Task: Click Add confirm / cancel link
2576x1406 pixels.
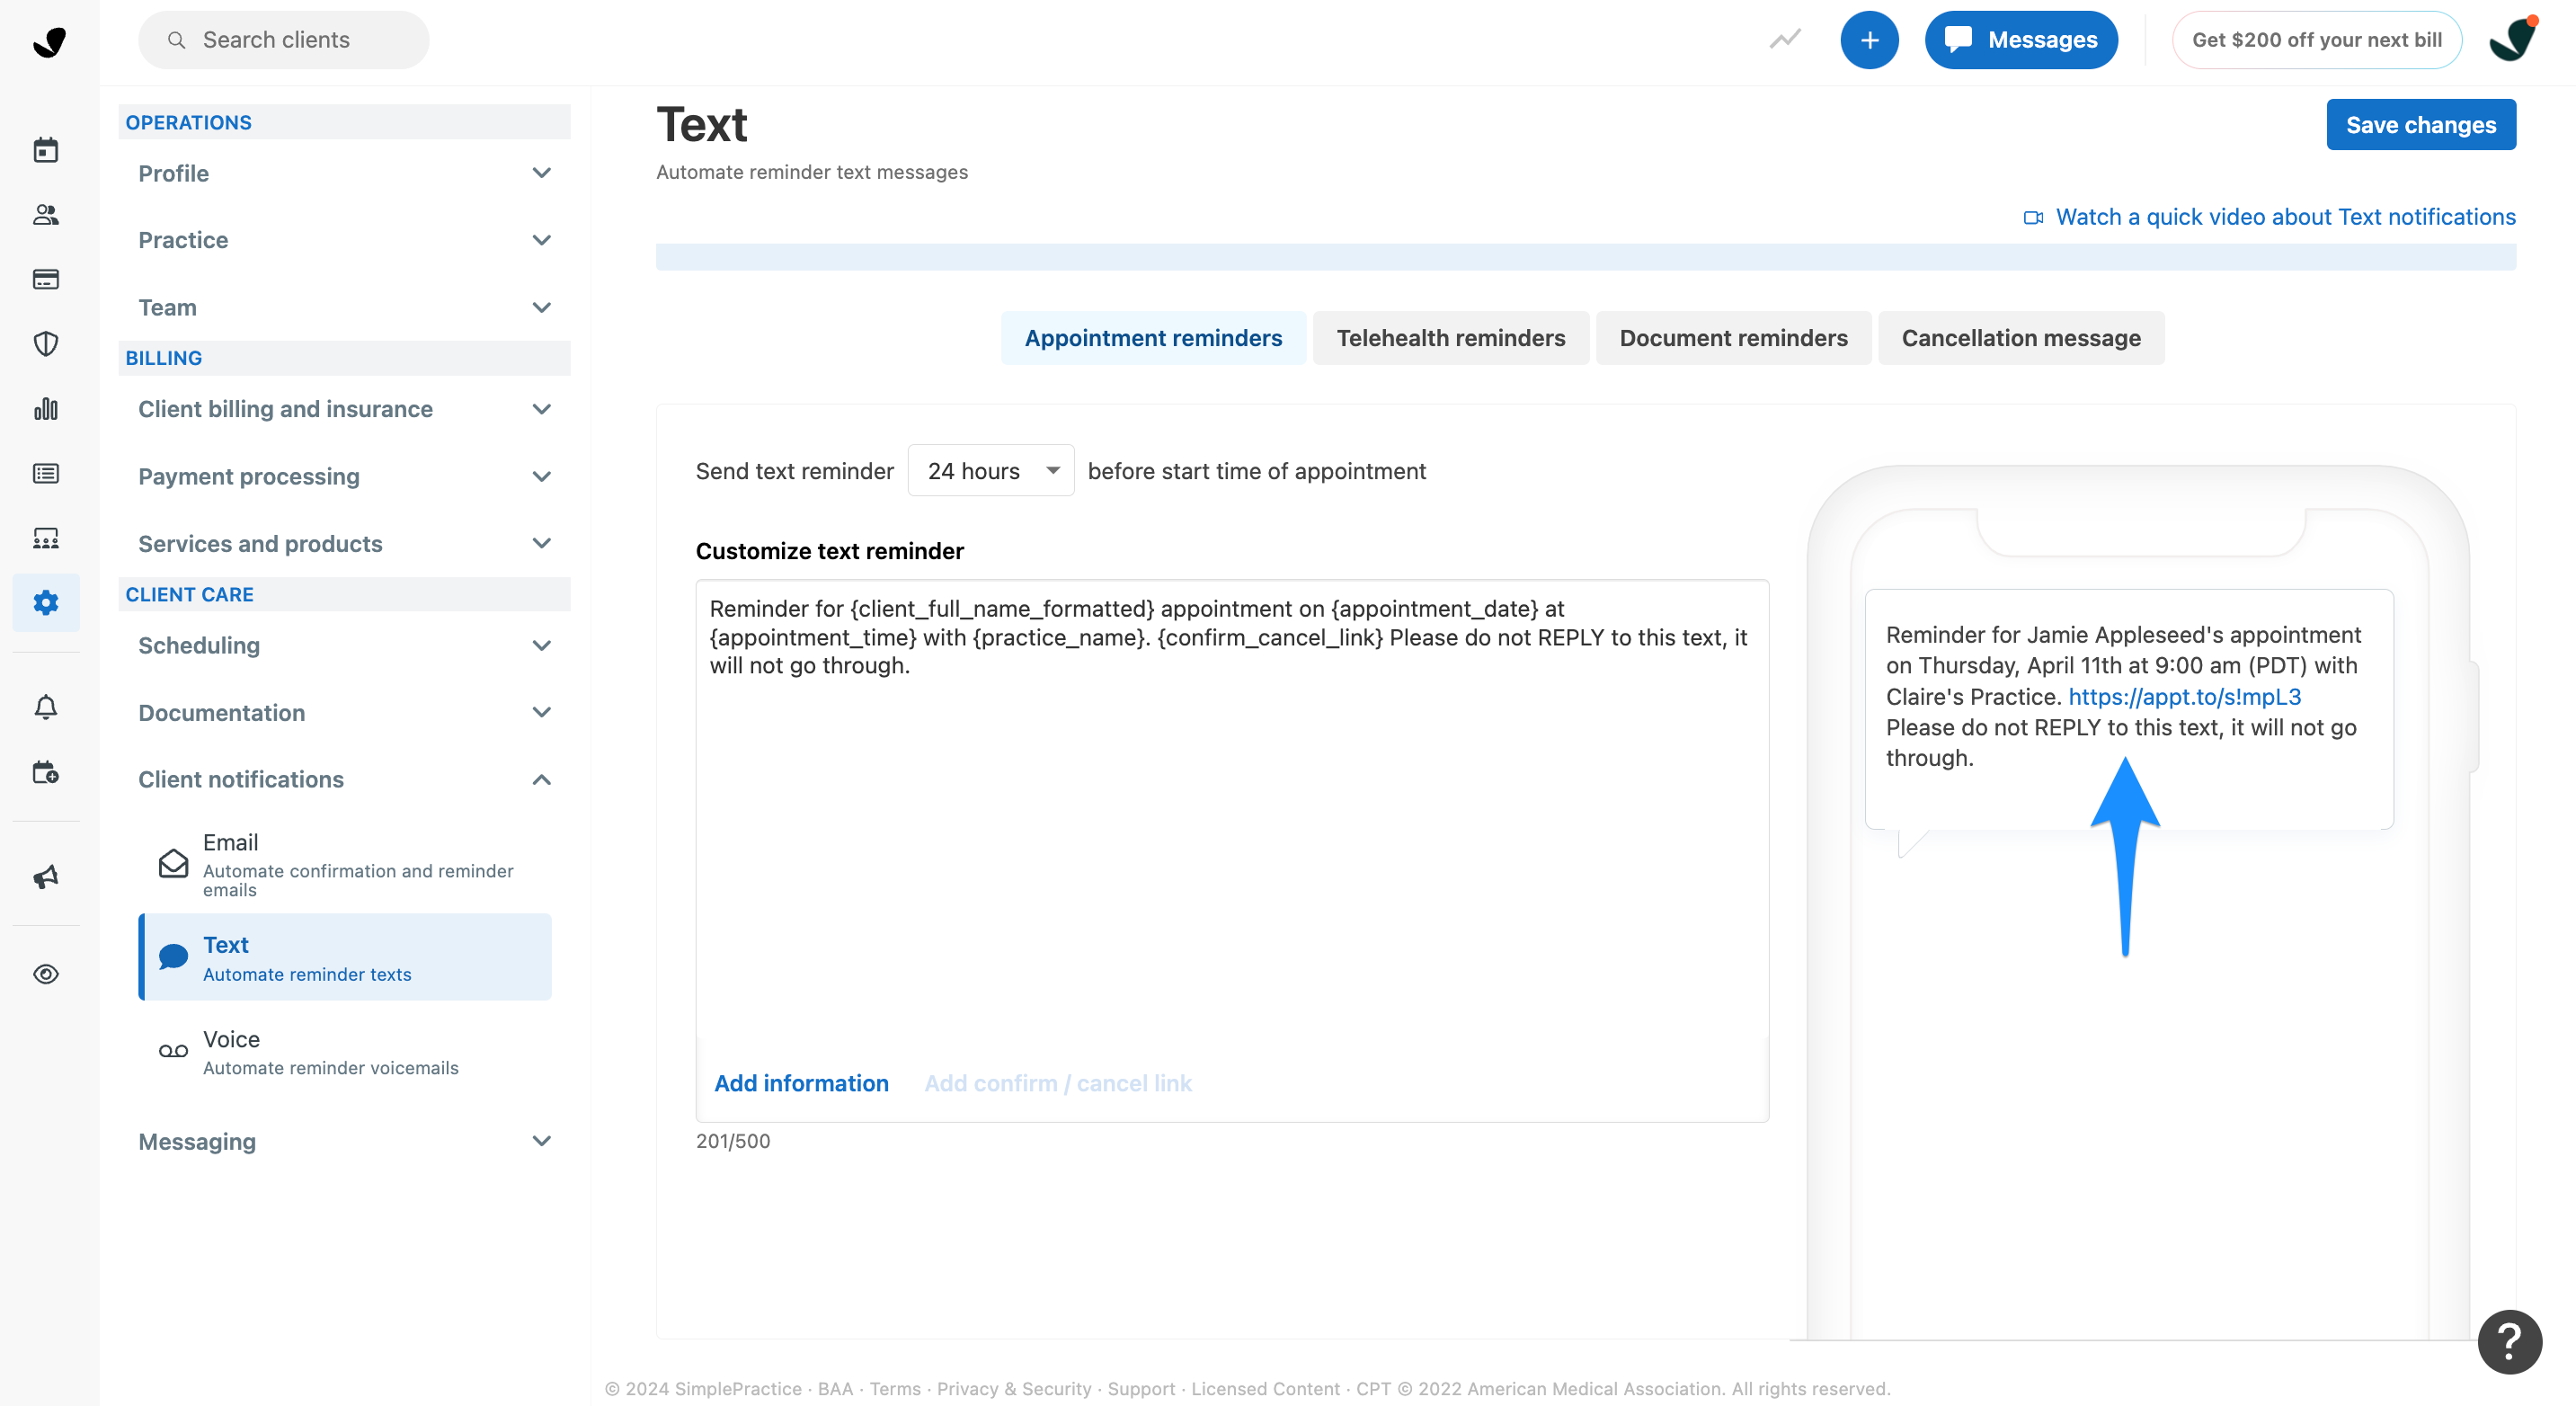Action: tap(1057, 1083)
